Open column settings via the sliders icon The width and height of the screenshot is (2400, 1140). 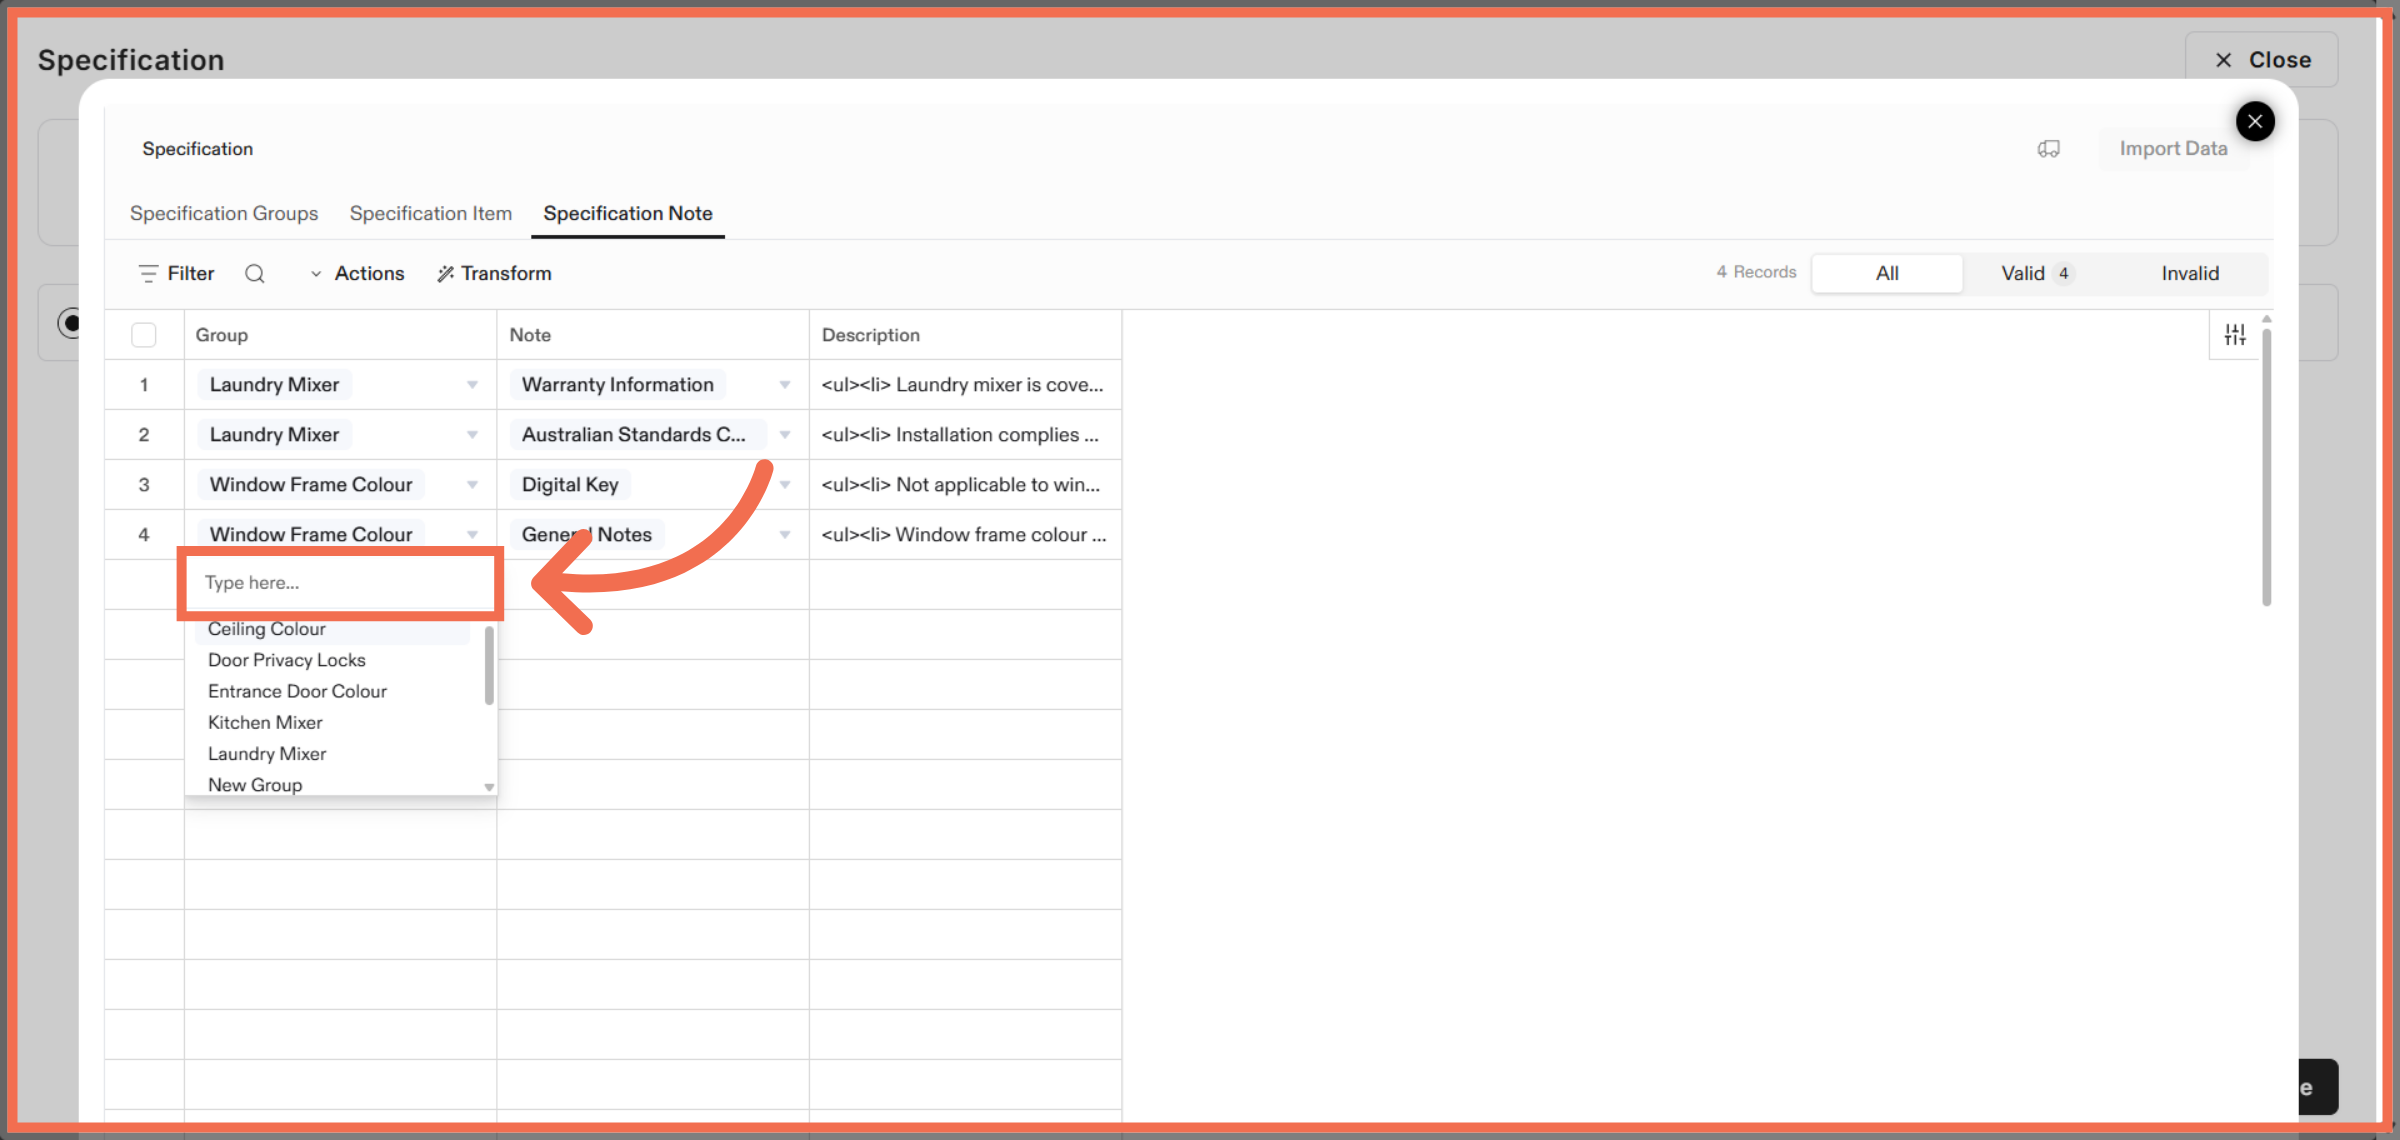(2236, 333)
